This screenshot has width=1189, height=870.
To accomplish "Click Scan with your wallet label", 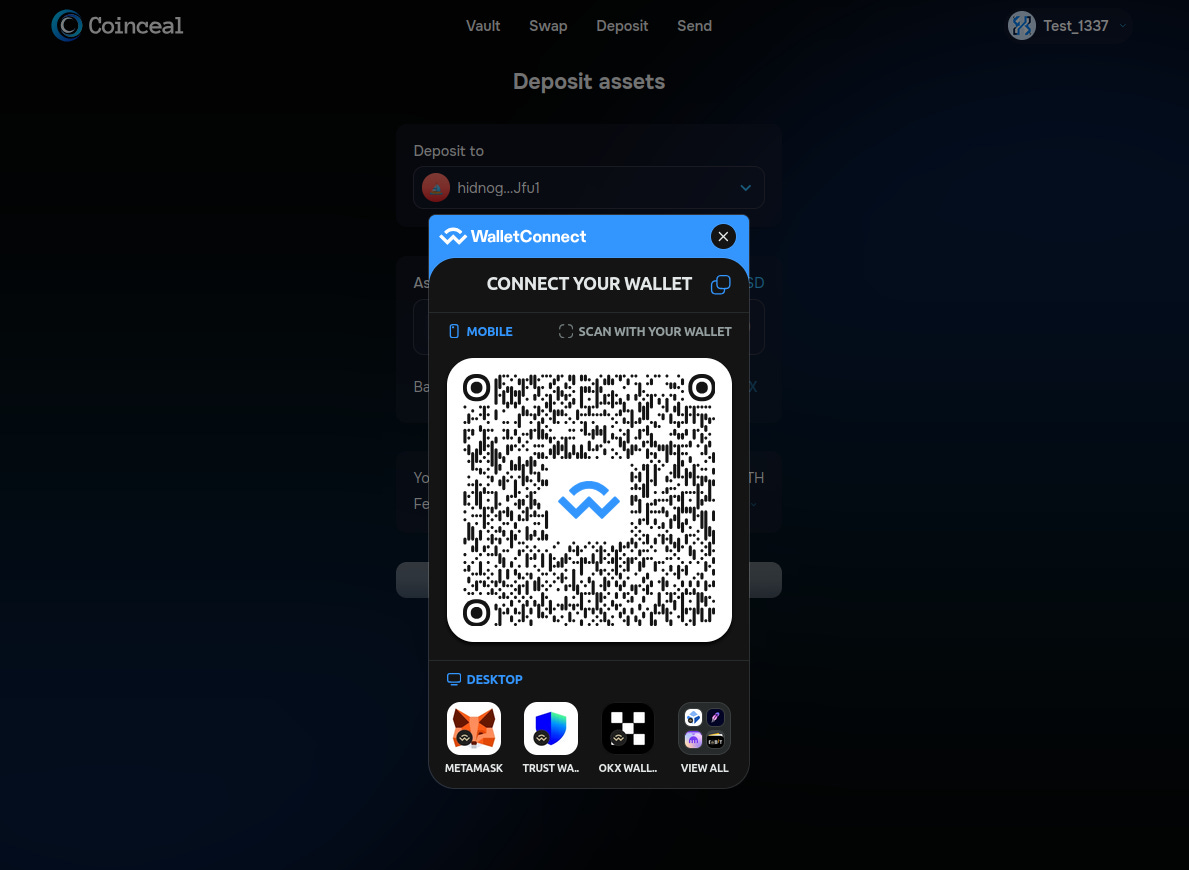I will [645, 331].
